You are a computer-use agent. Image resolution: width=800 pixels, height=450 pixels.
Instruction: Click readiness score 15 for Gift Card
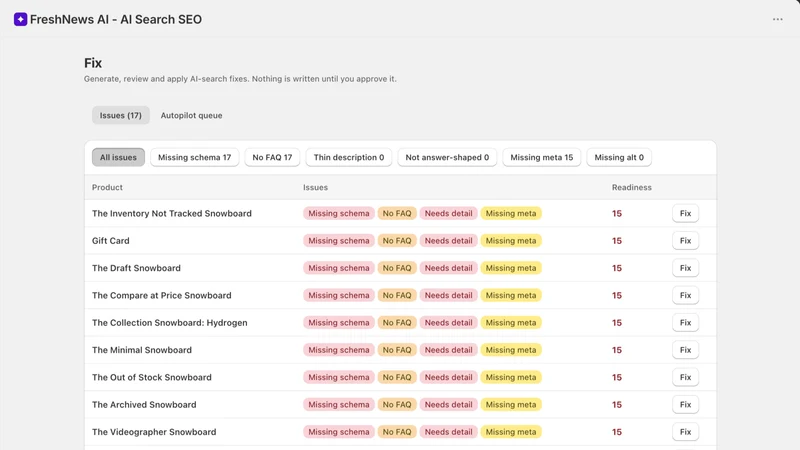point(617,241)
